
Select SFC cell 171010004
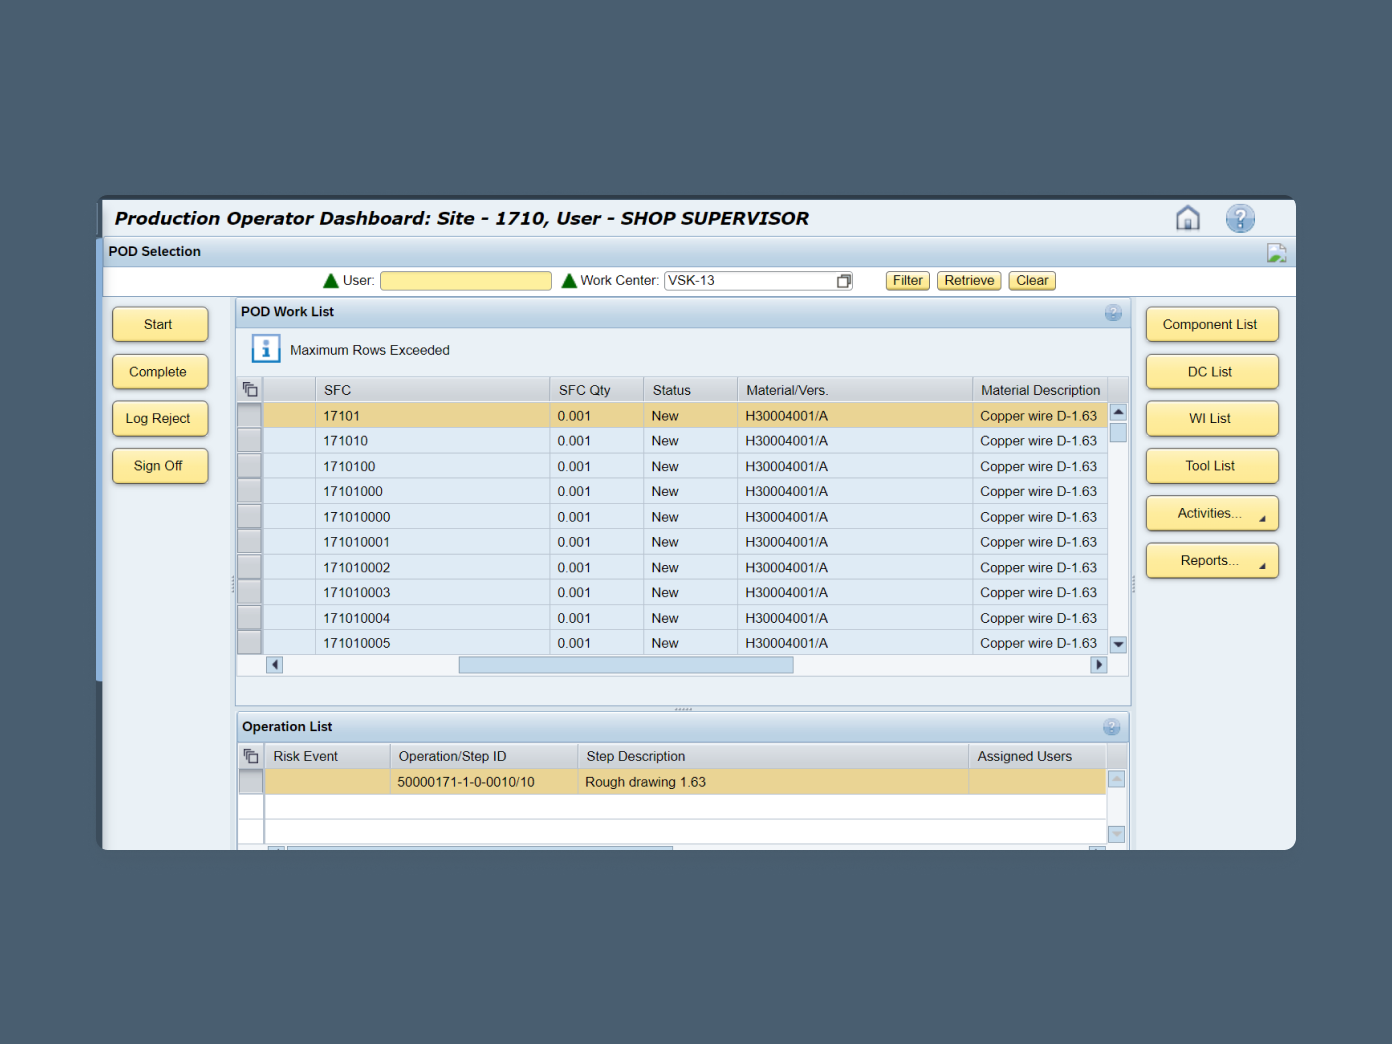point(432,618)
